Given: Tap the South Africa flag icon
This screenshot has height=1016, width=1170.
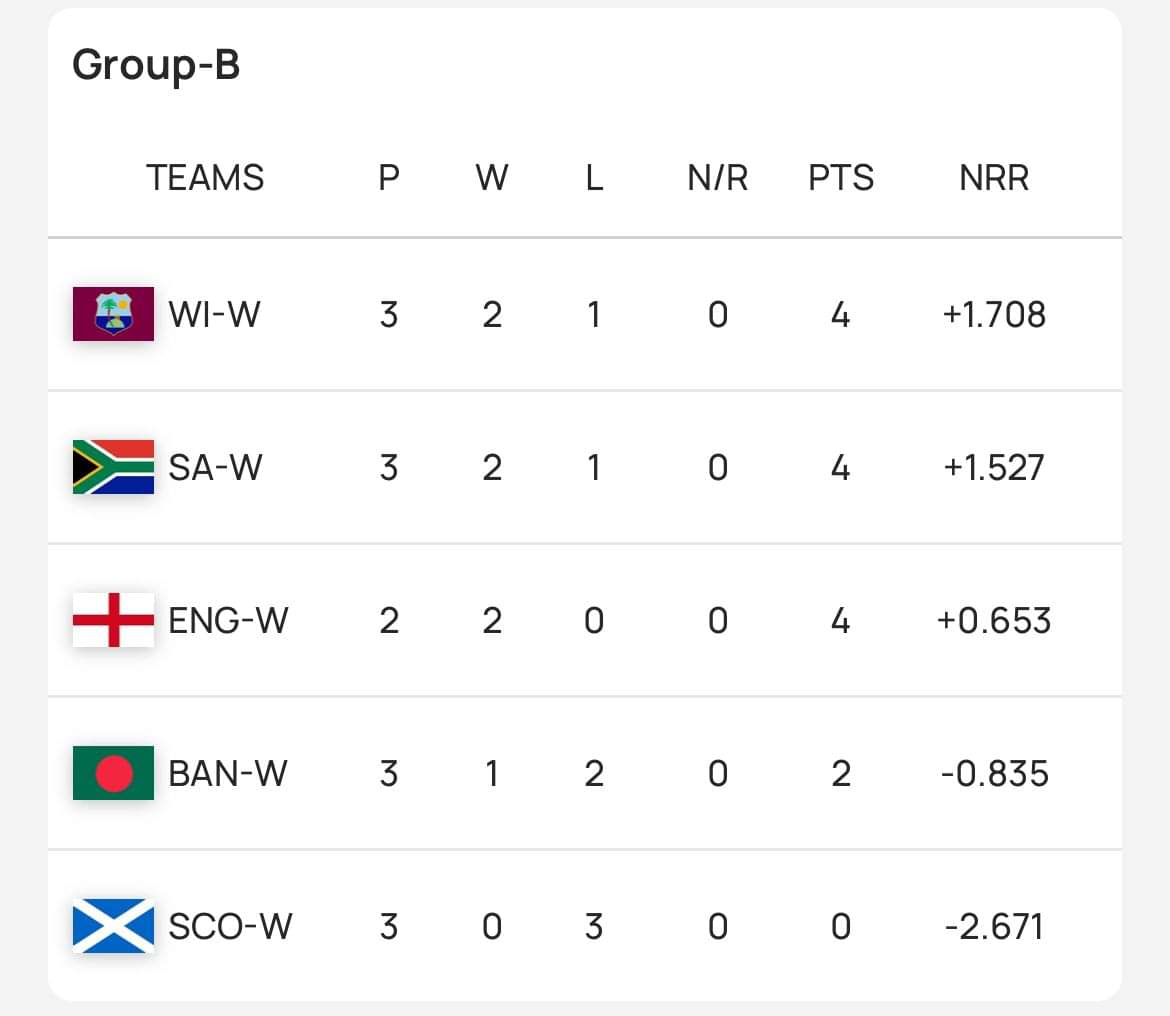Looking at the screenshot, I should point(113,467).
